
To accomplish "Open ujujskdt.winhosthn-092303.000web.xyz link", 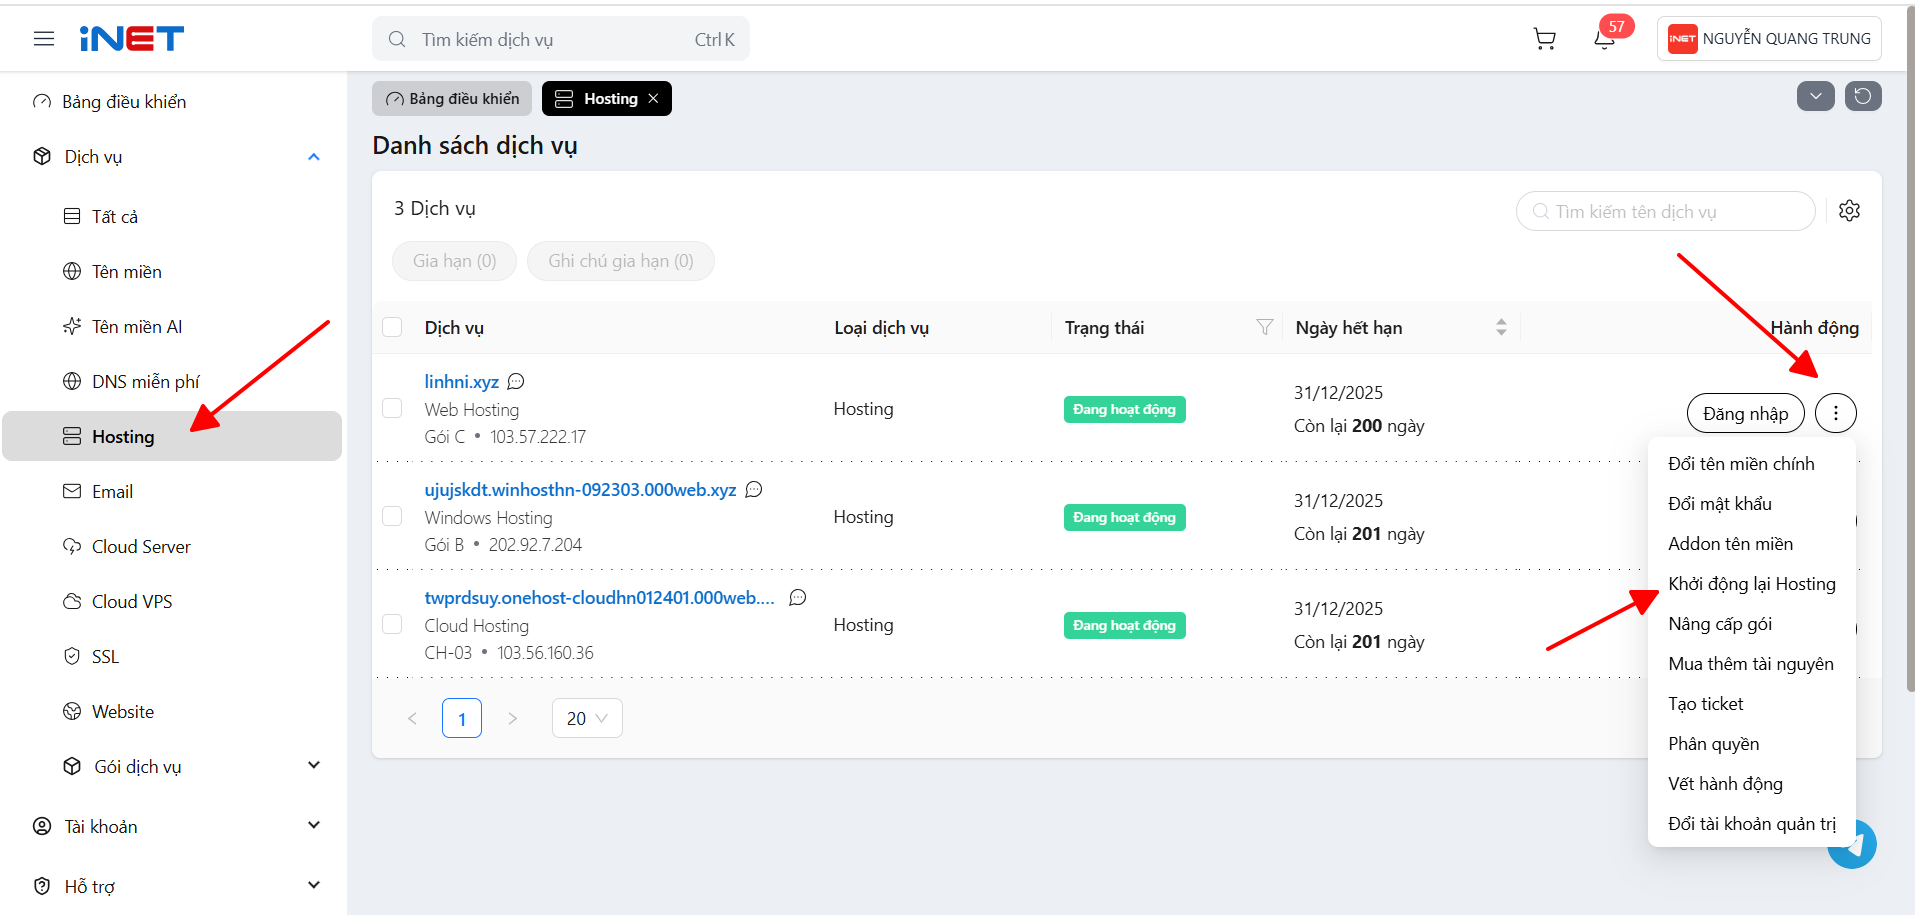I will [580, 490].
